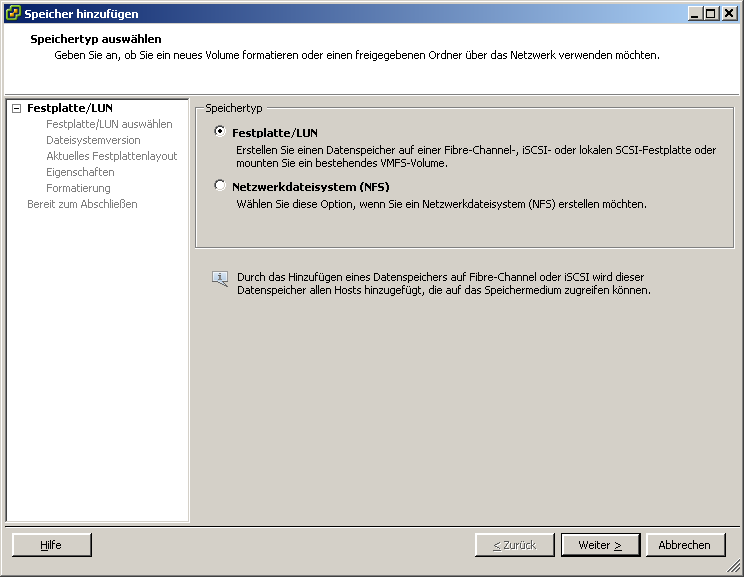Click the Festplatte/LUN auswählen step

(x=109, y=124)
